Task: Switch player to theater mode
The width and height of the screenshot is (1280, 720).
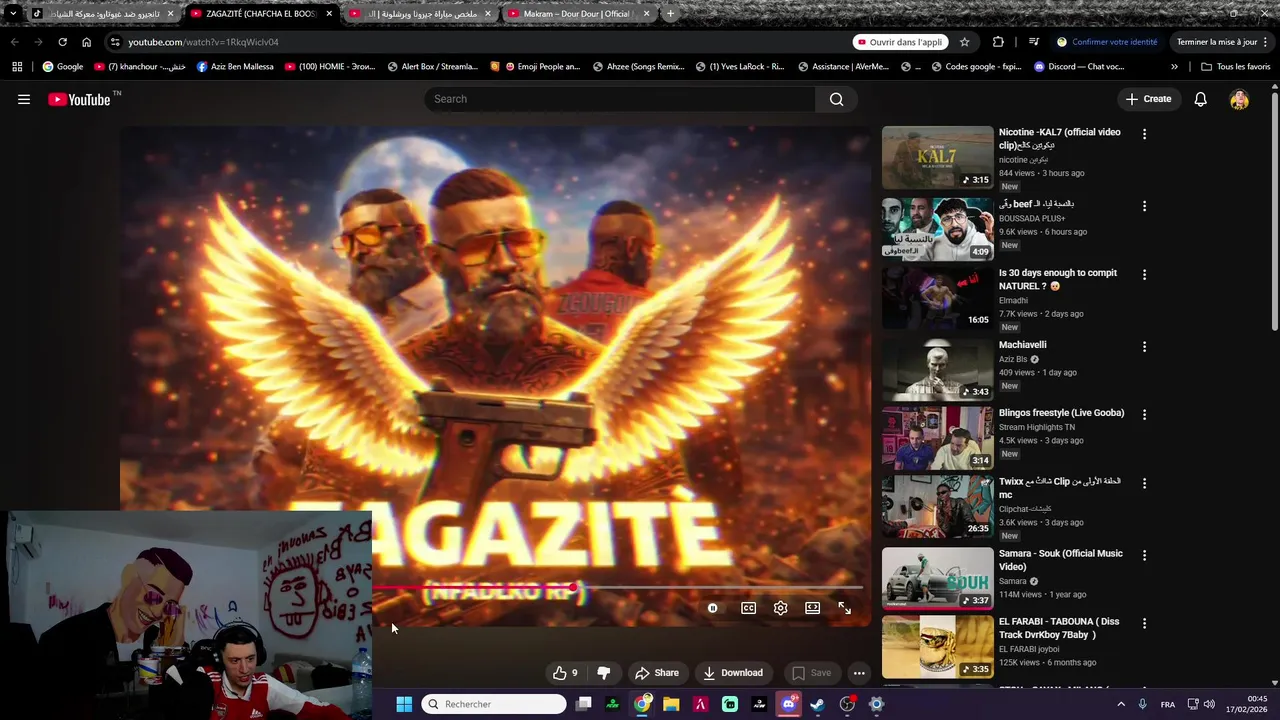Action: 812,608
